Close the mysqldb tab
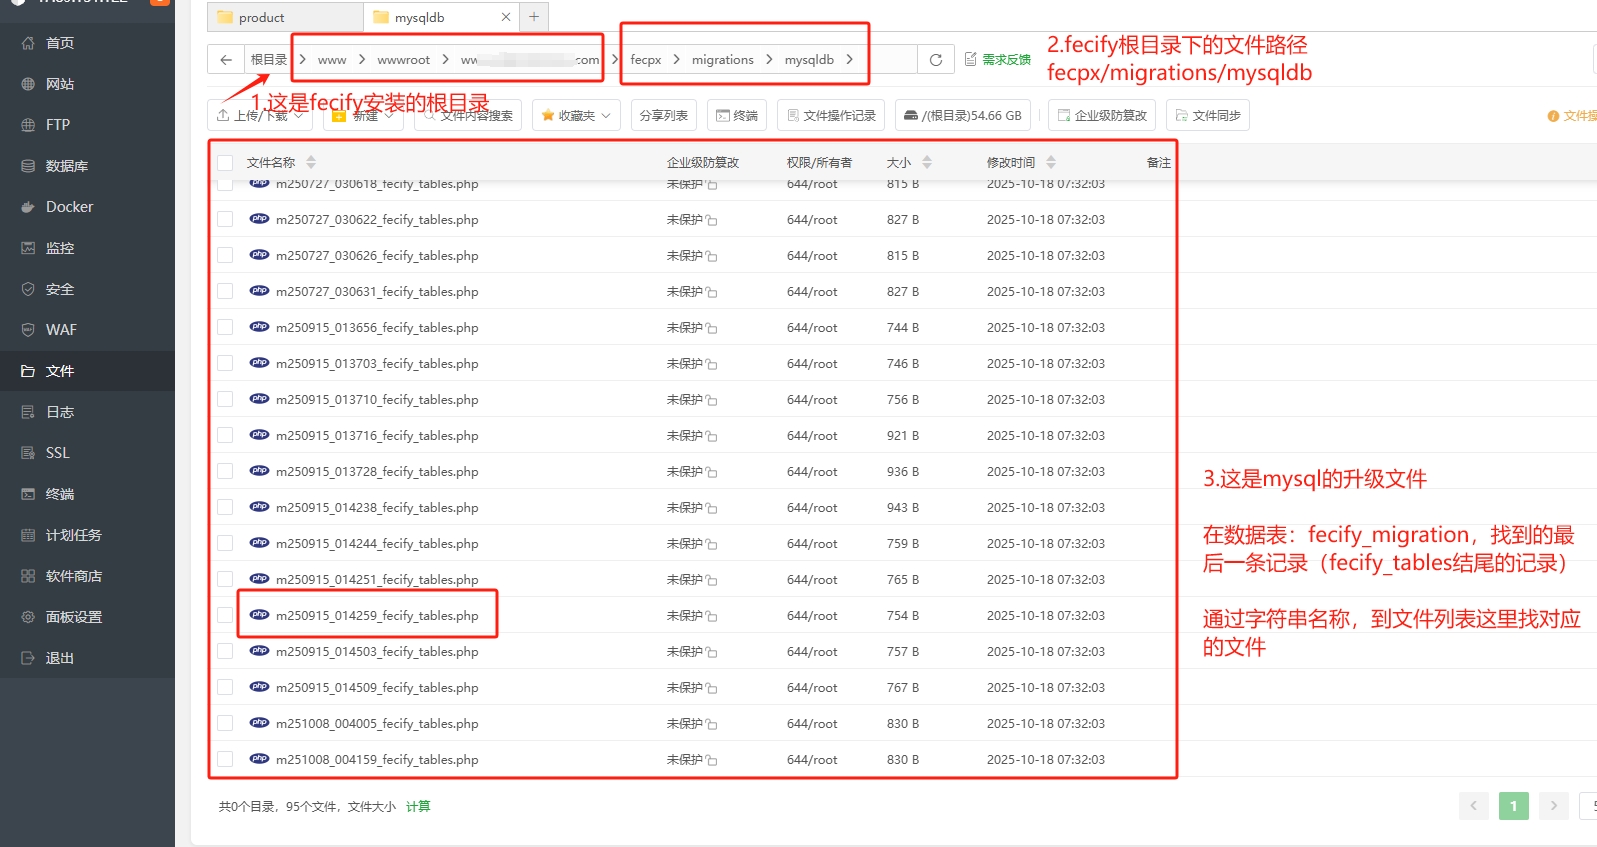 click(x=506, y=17)
